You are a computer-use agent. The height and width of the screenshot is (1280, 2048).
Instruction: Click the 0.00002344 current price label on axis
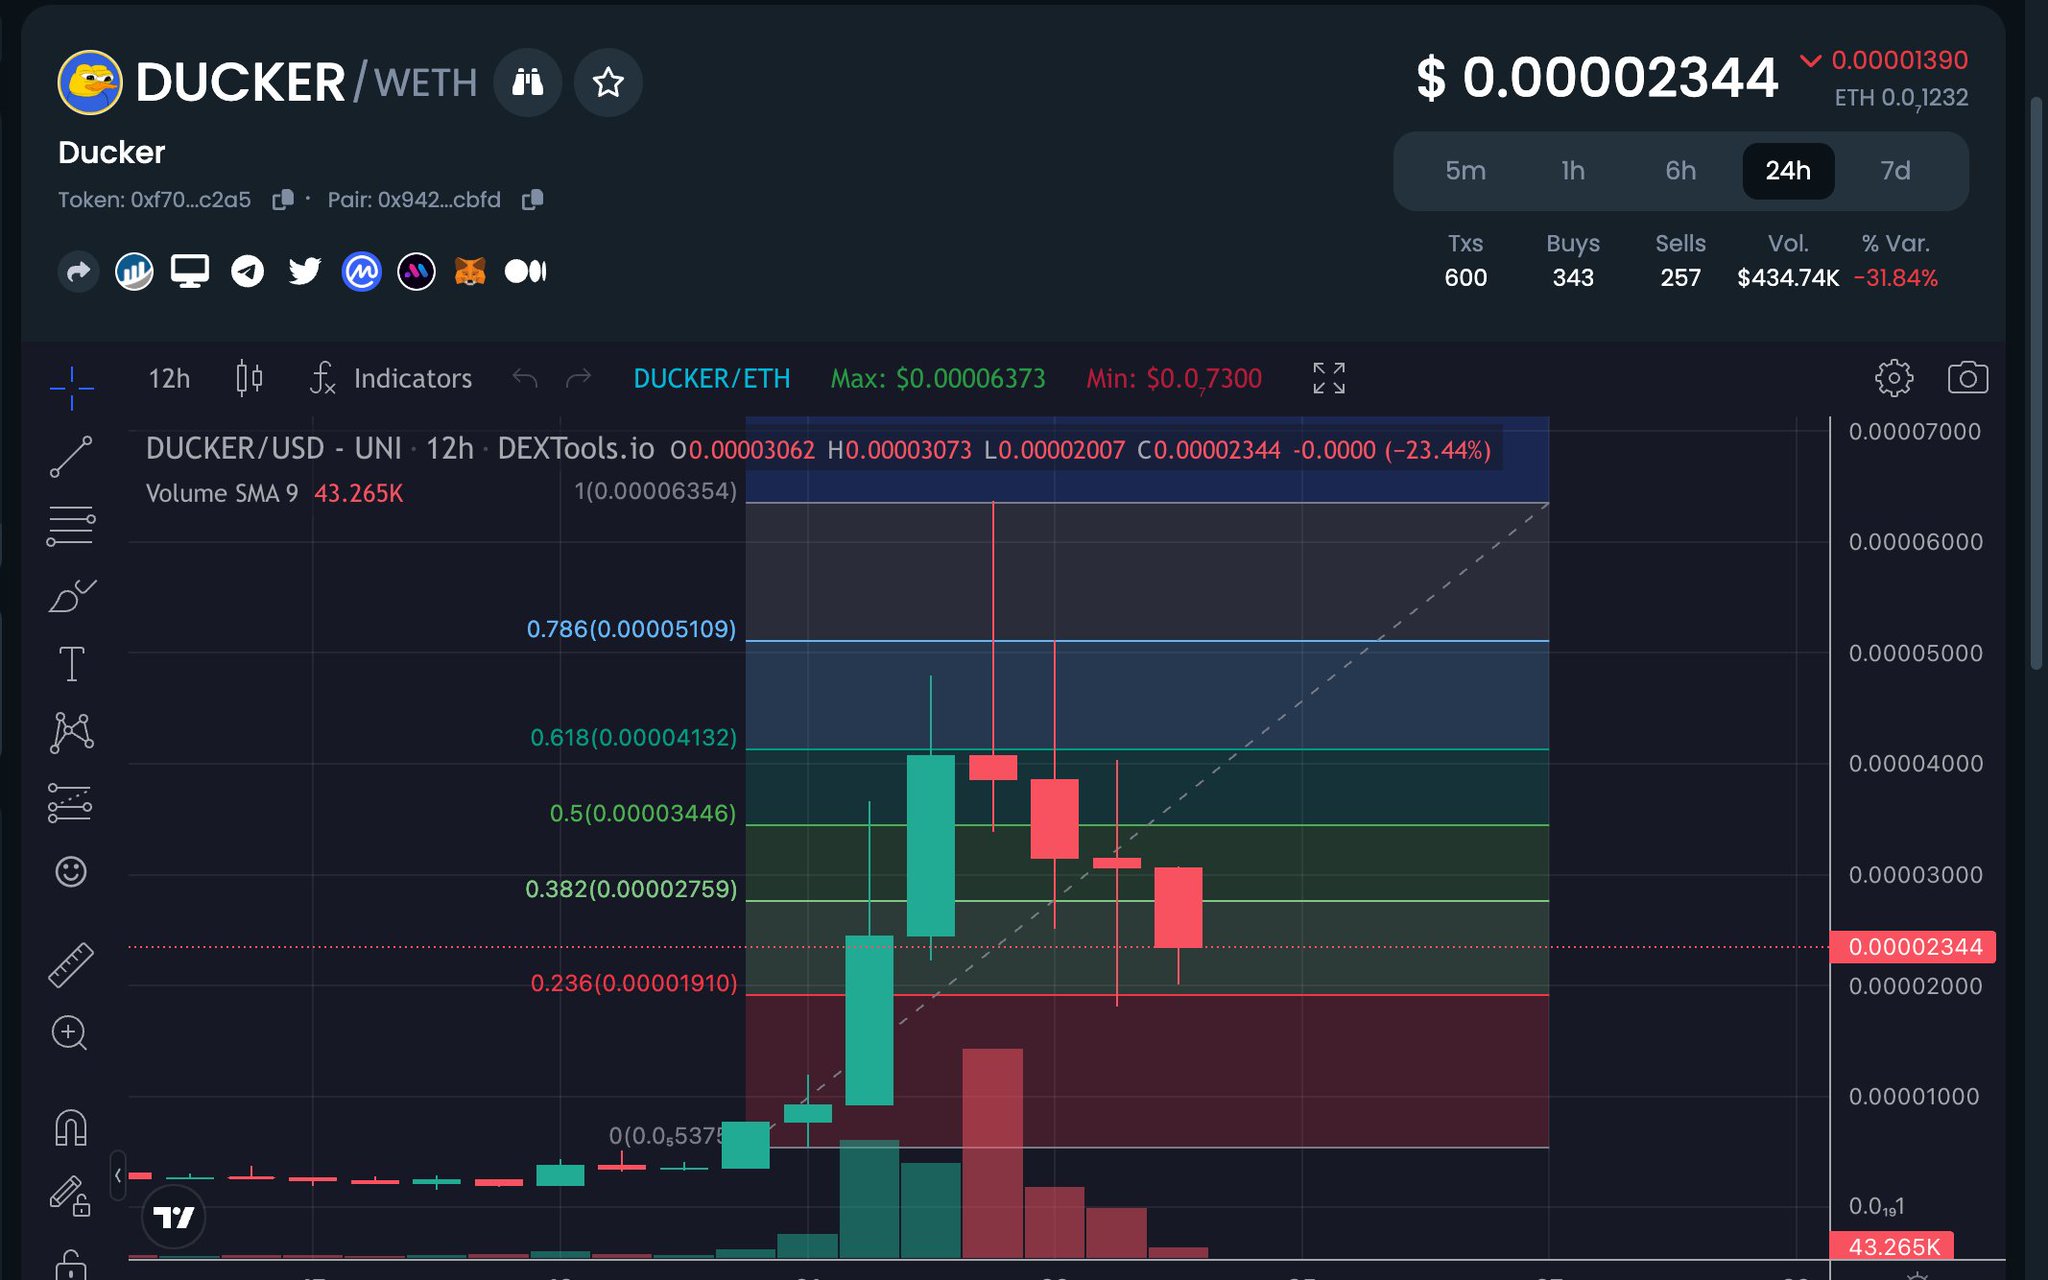[x=1913, y=947]
